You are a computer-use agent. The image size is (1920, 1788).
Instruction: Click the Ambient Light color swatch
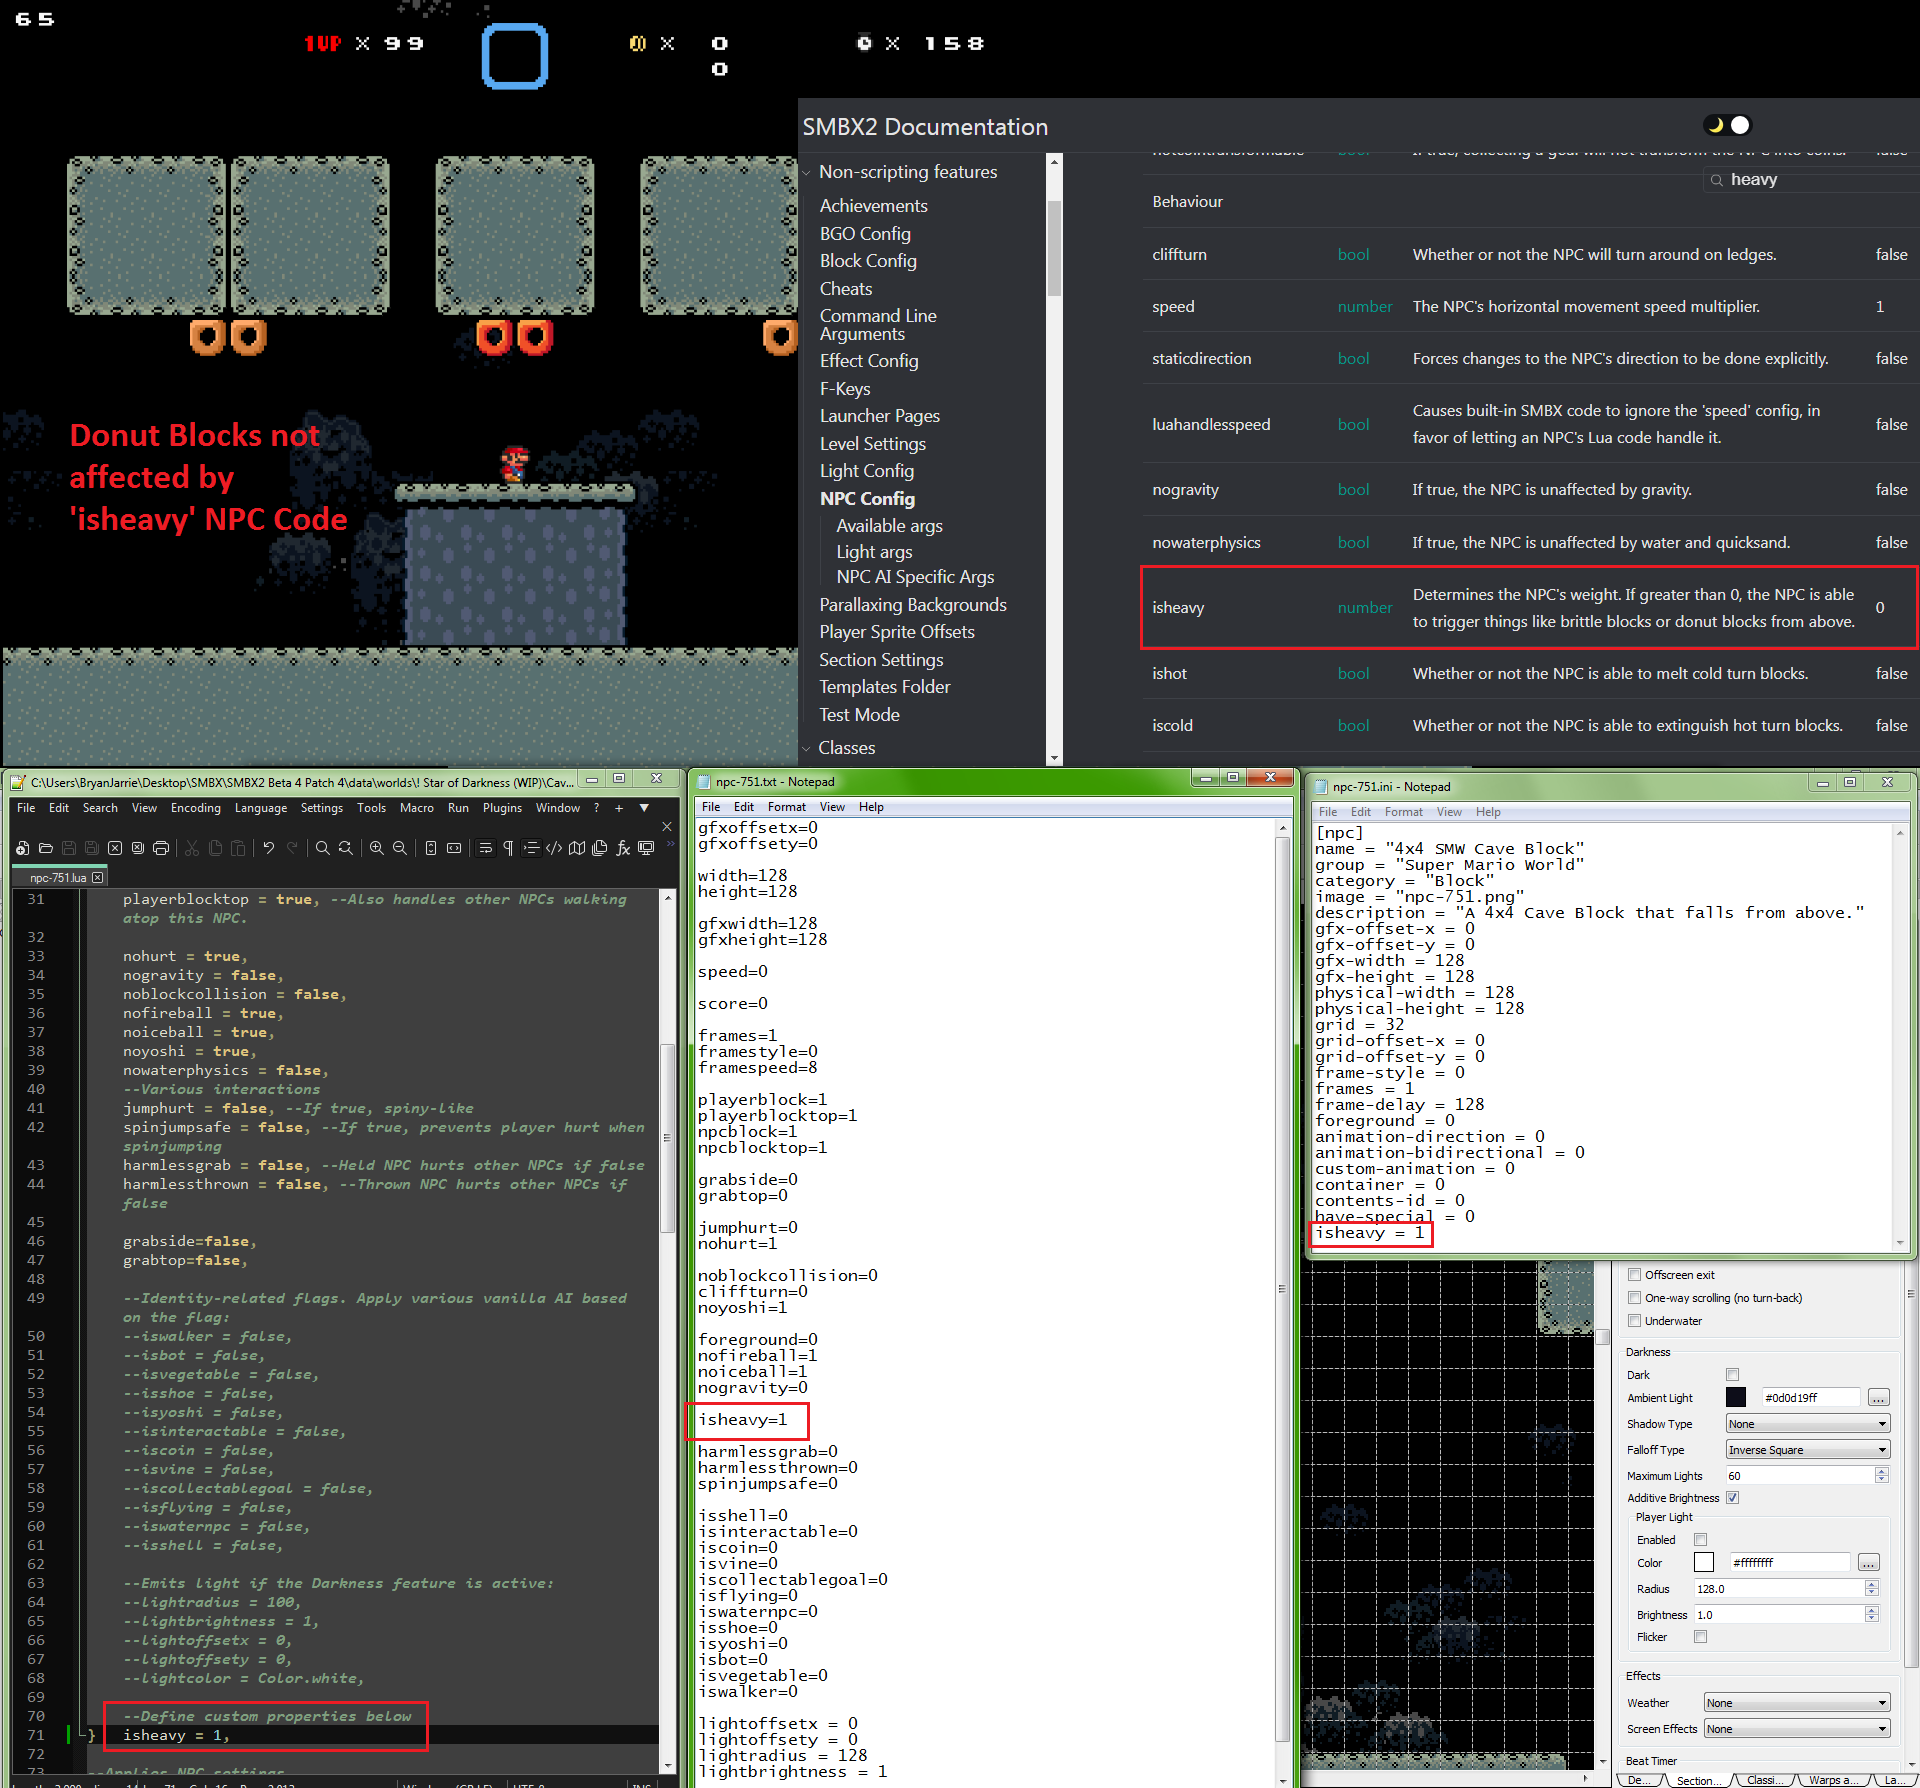click(x=1735, y=1398)
